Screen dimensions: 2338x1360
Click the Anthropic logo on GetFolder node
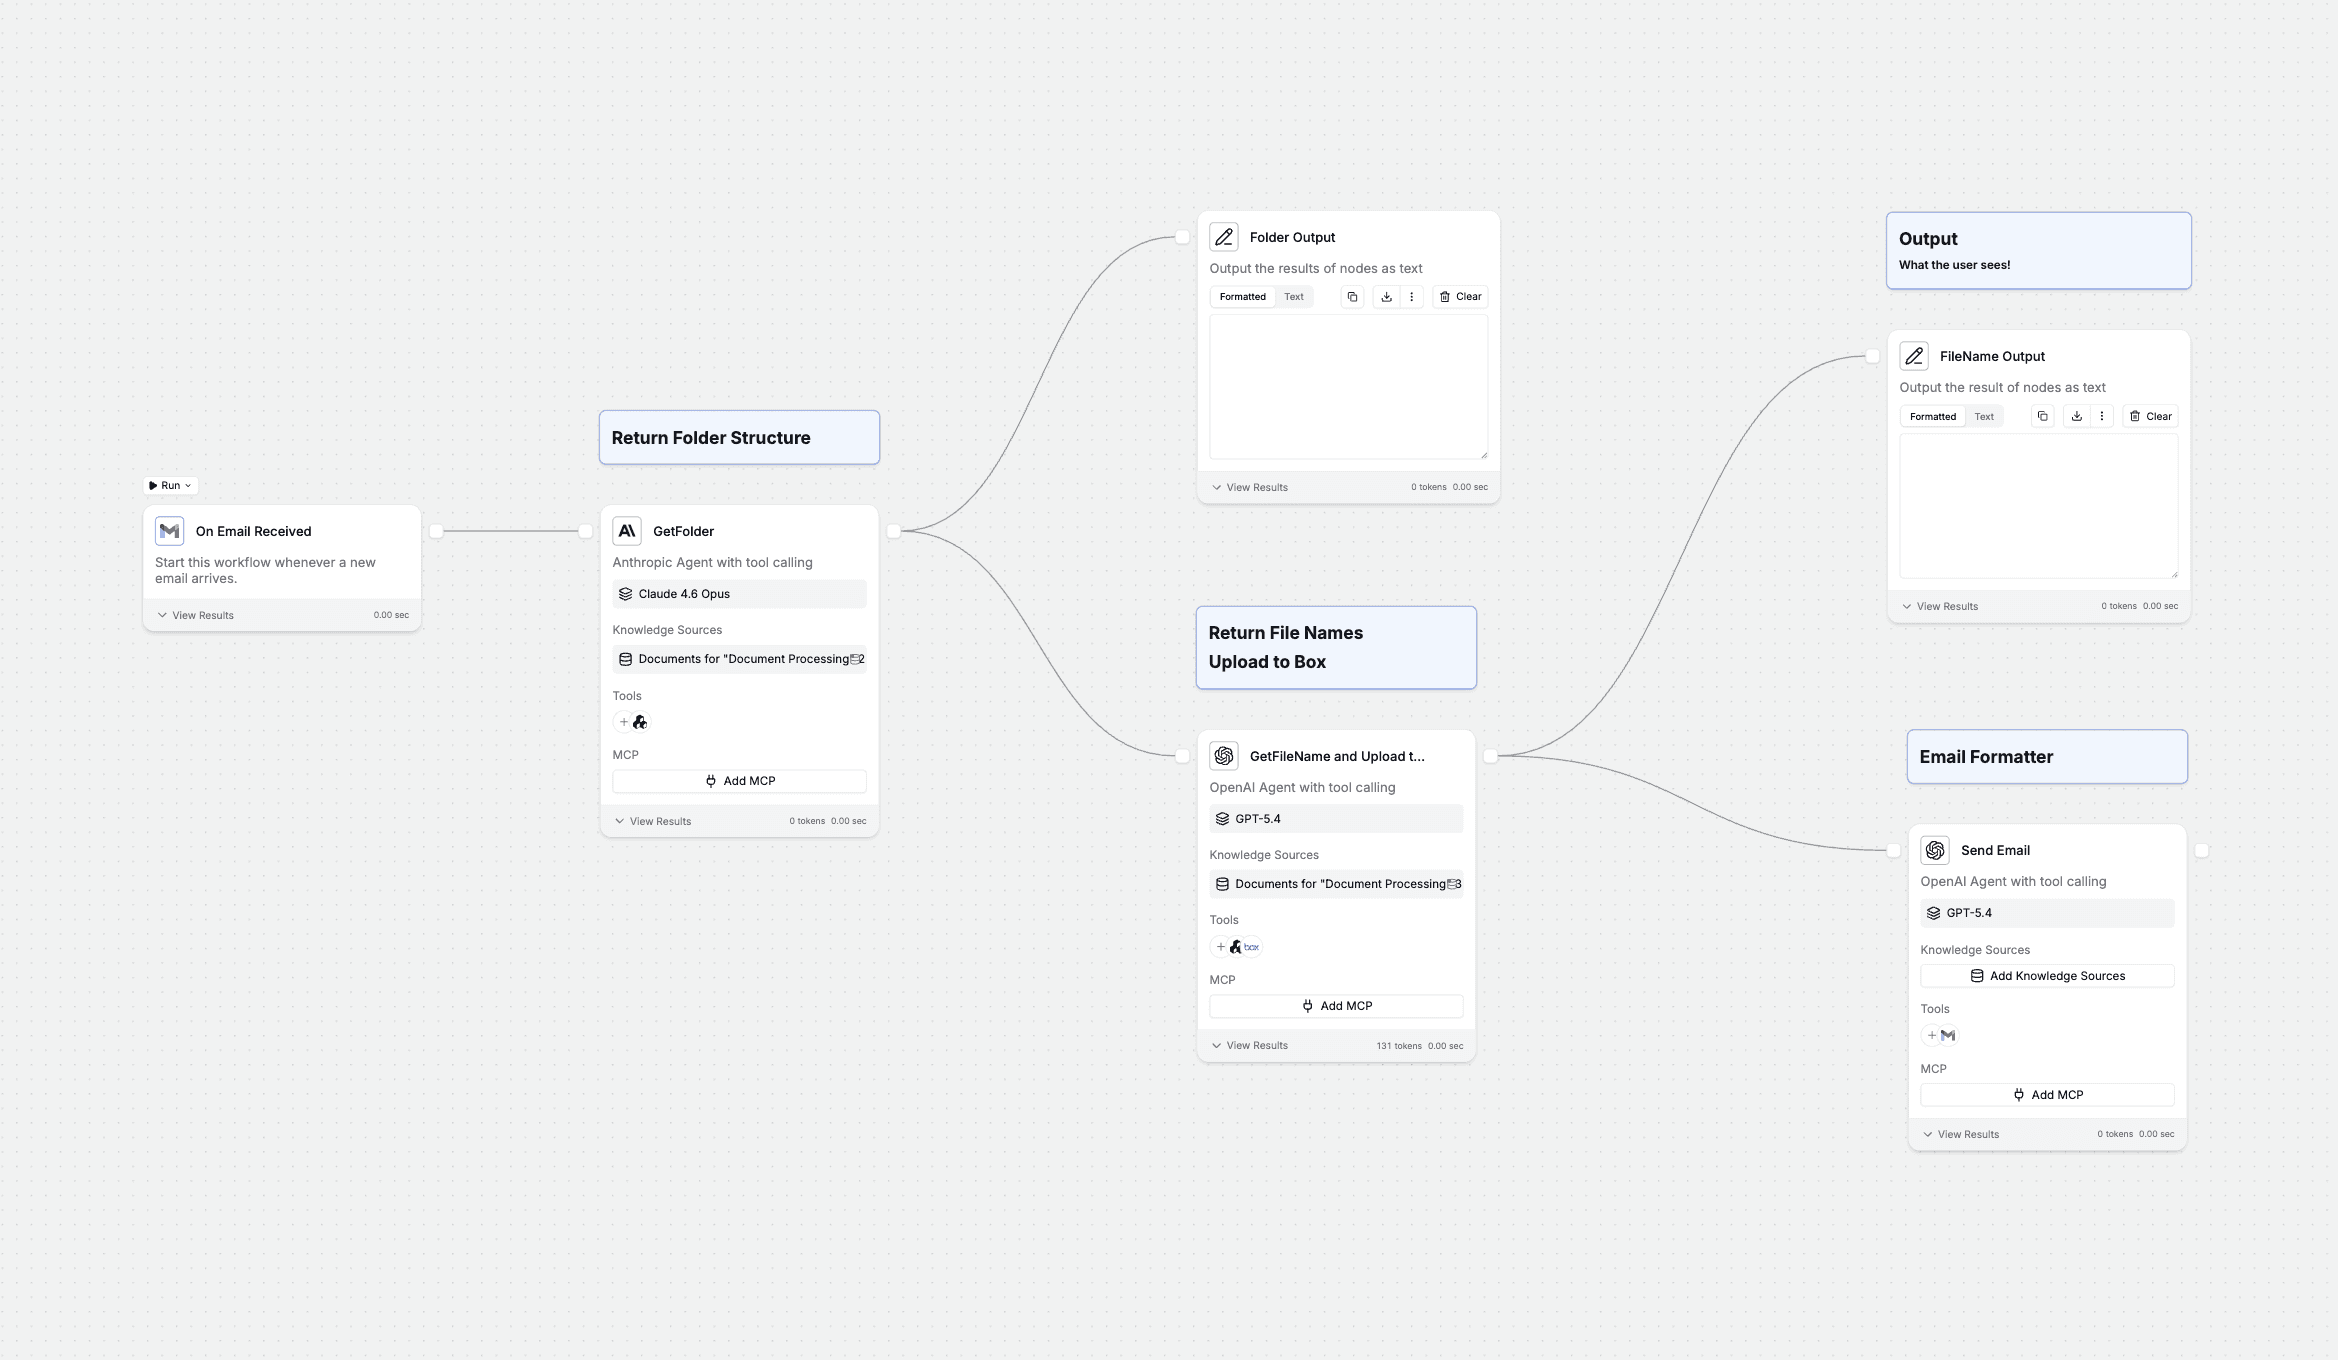tap(627, 531)
